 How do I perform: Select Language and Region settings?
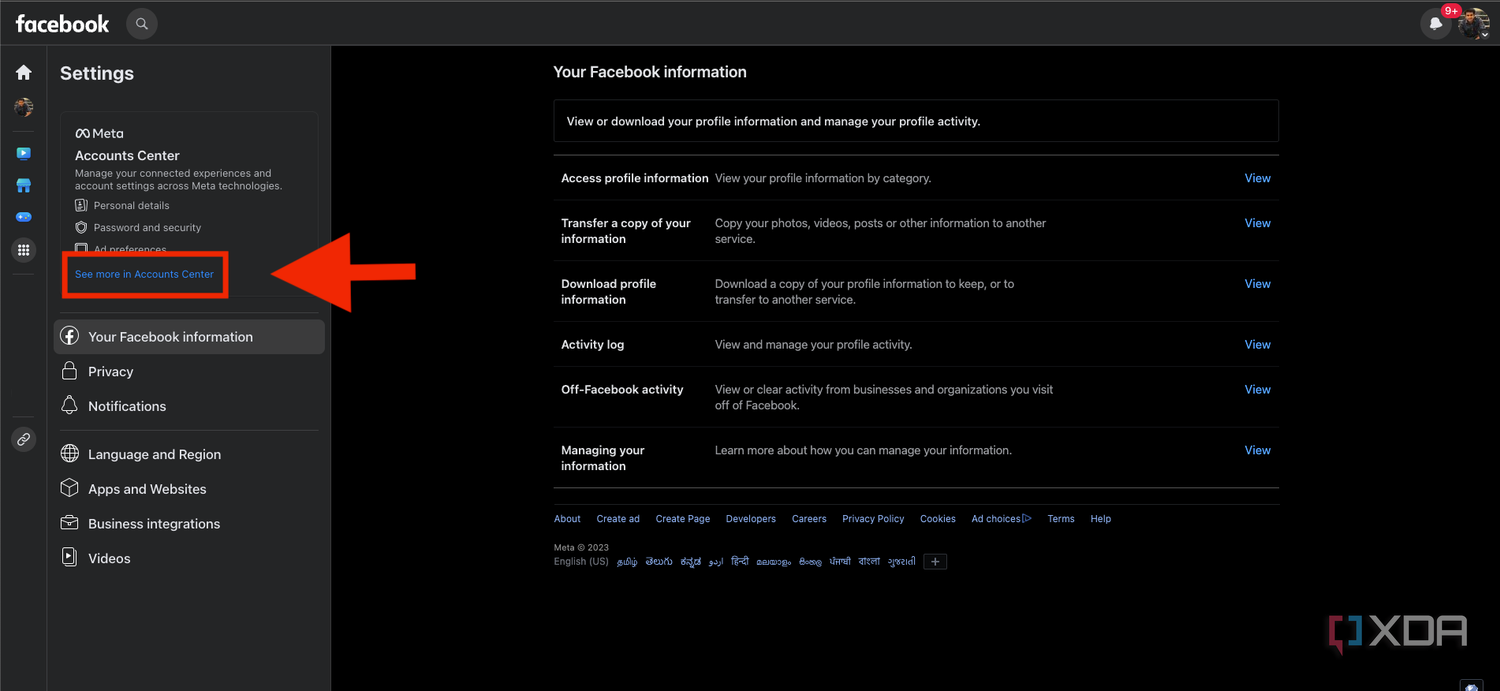coord(154,454)
